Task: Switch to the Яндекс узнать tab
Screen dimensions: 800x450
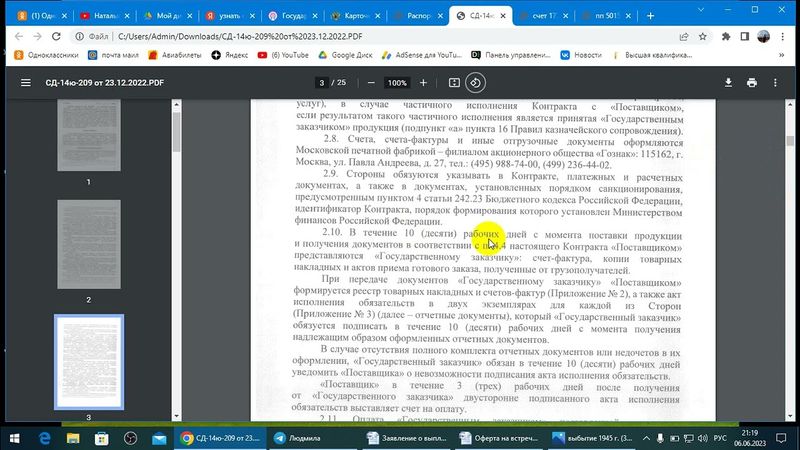Action: click(x=230, y=16)
